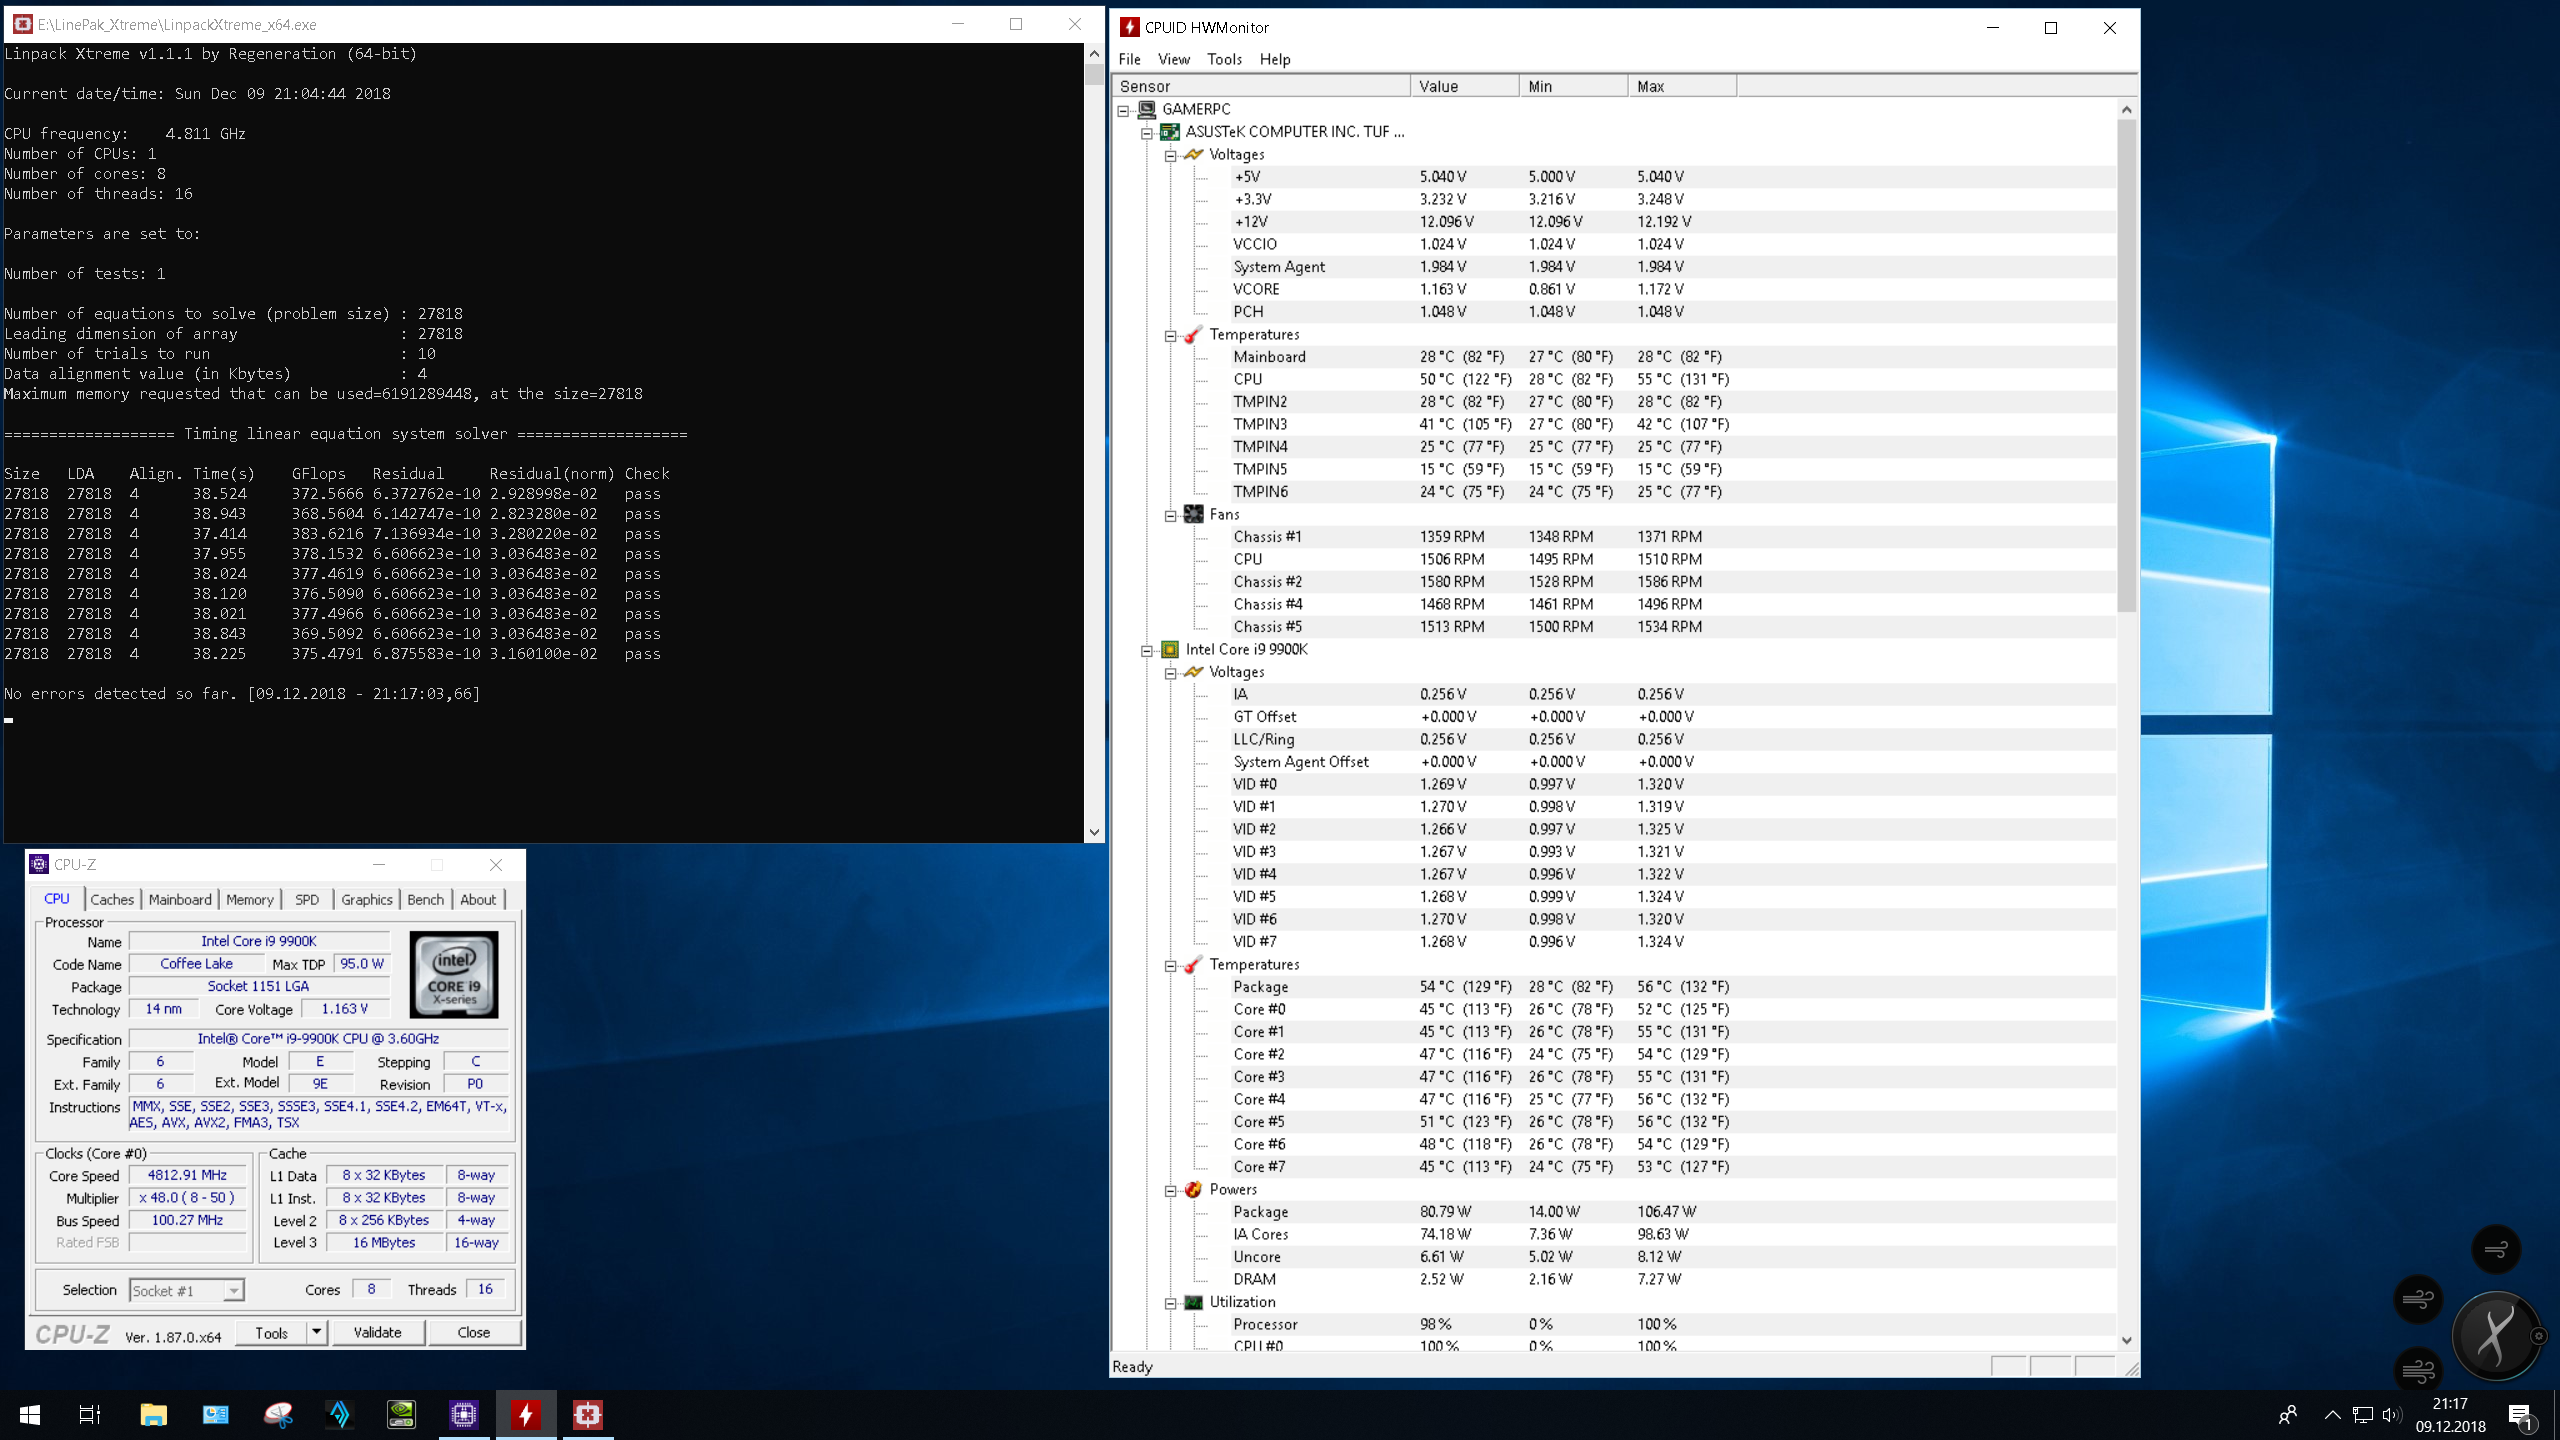Collapse the Intel Core i9 9900K node
Image resolution: width=2560 pixels, height=1440 pixels.
click(x=1147, y=650)
